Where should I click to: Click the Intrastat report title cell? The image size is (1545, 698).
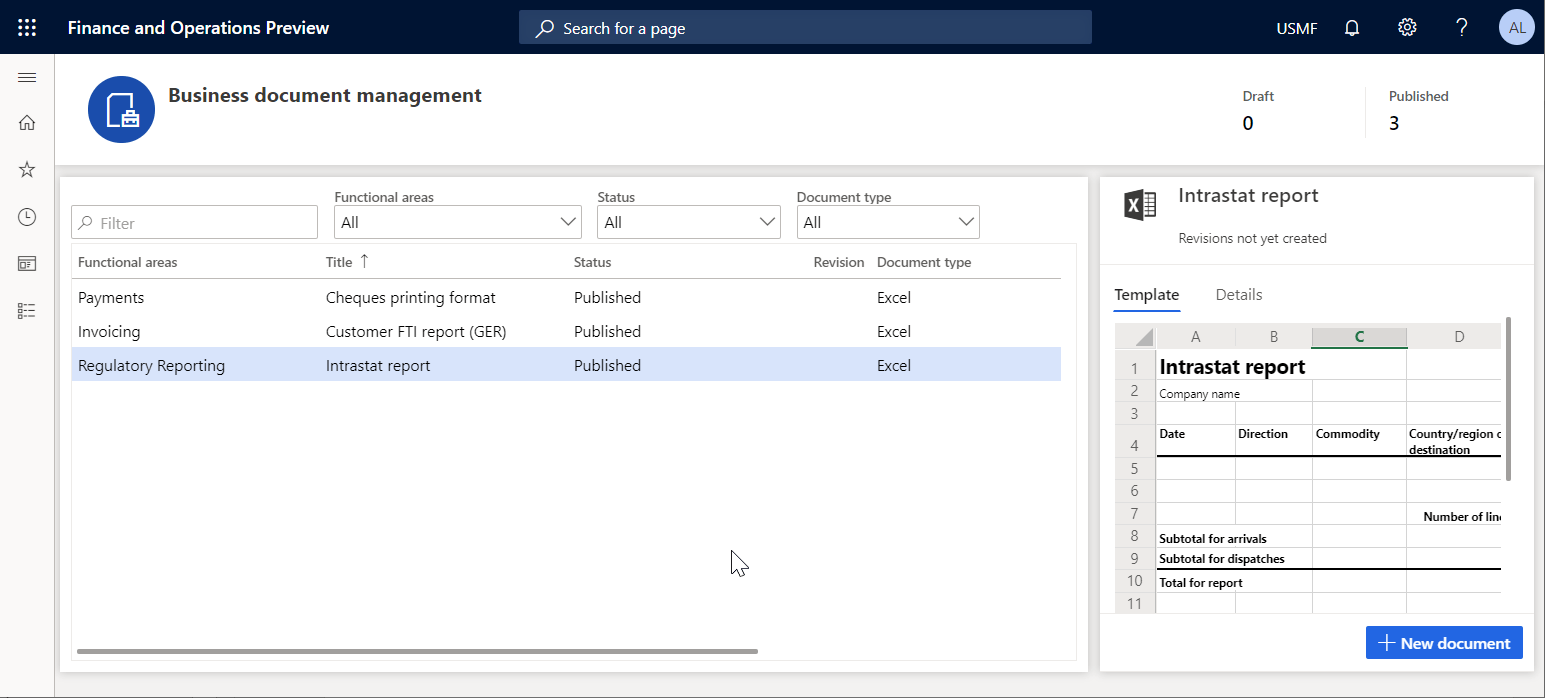378,365
